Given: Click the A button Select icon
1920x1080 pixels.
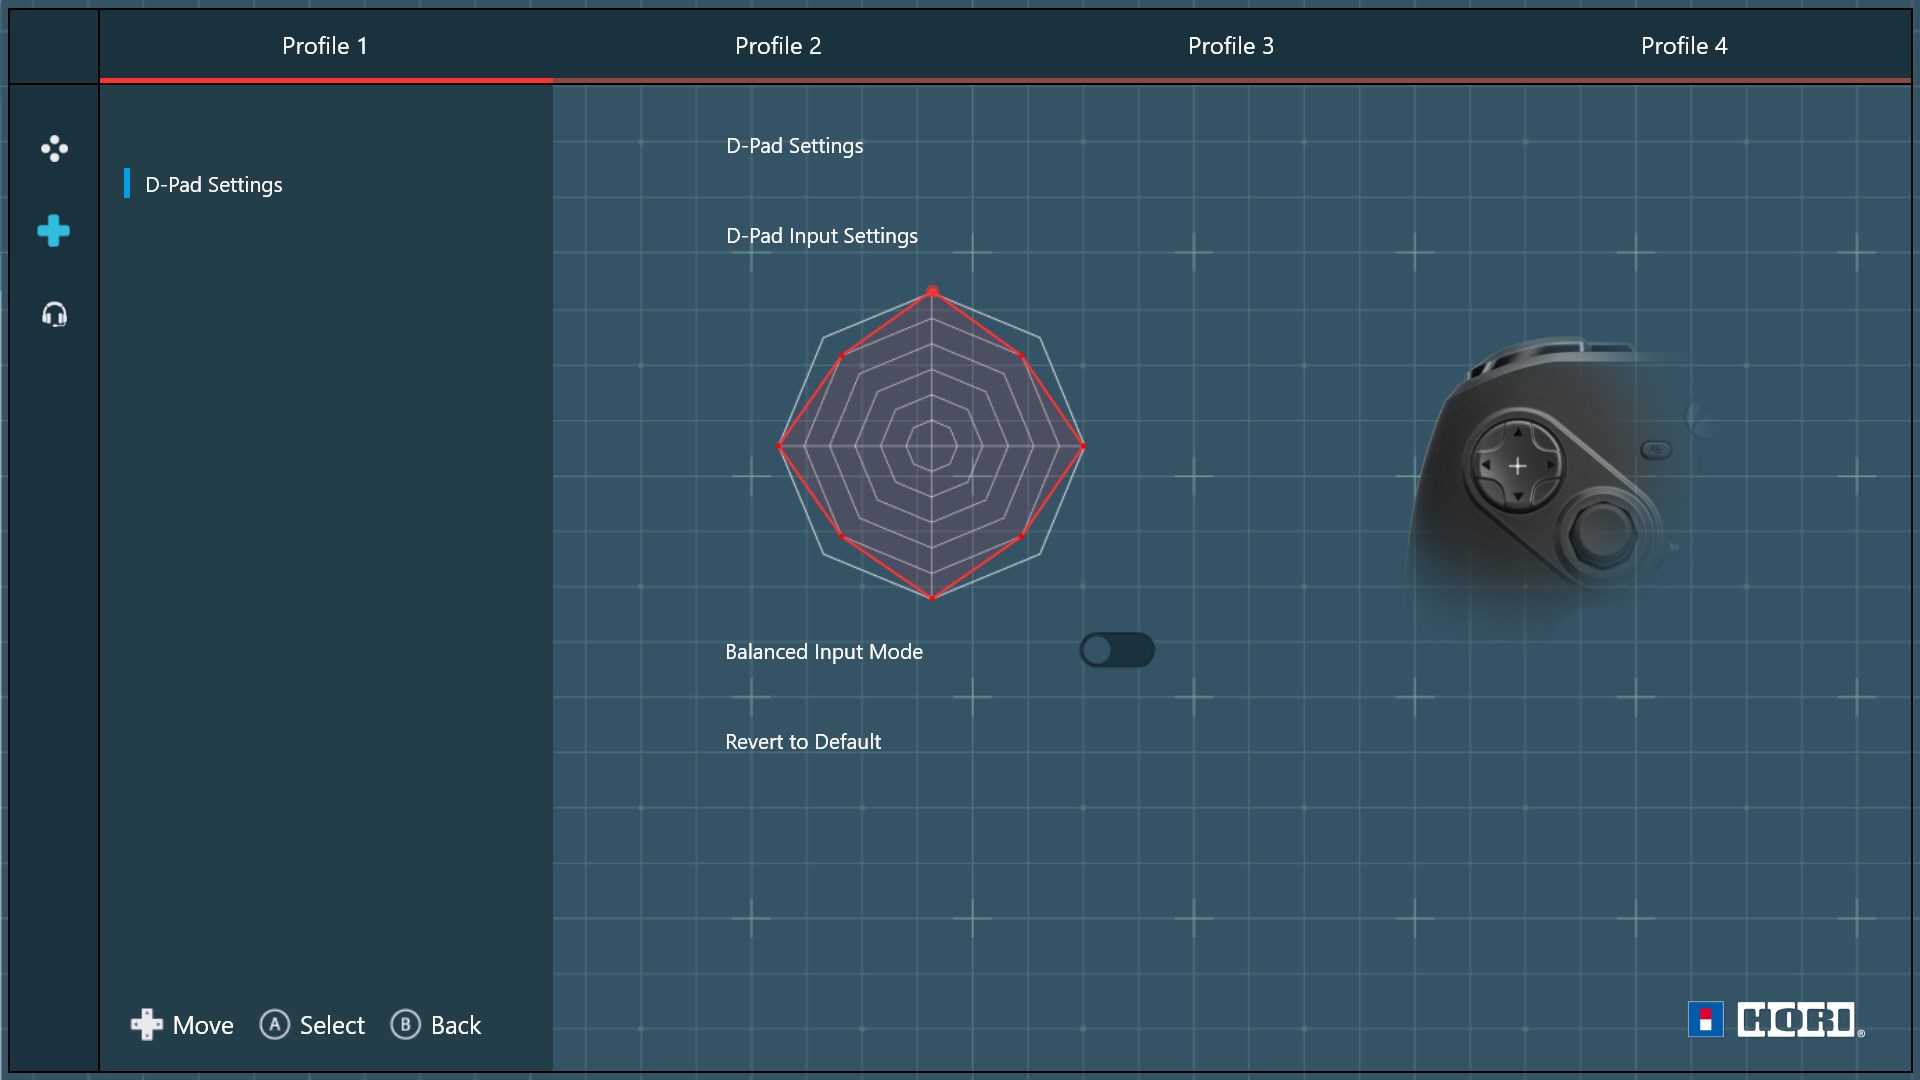Looking at the screenshot, I should pyautogui.click(x=274, y=1024).
